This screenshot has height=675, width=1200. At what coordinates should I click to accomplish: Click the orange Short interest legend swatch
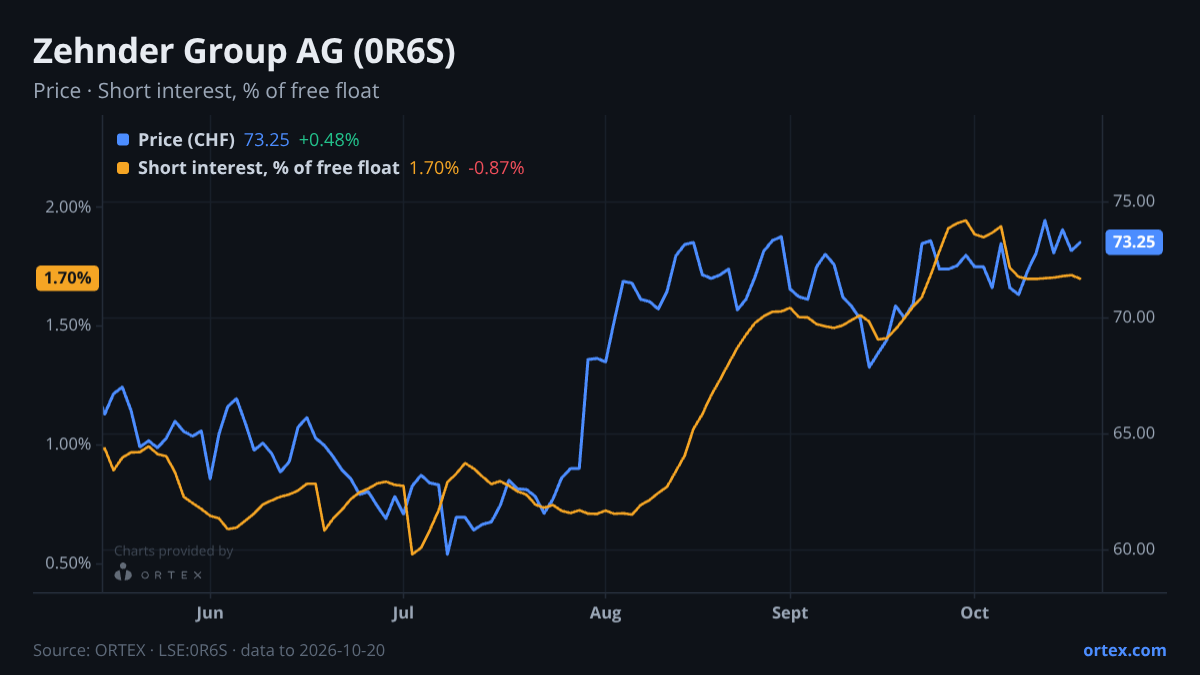(x=123, y=168)
